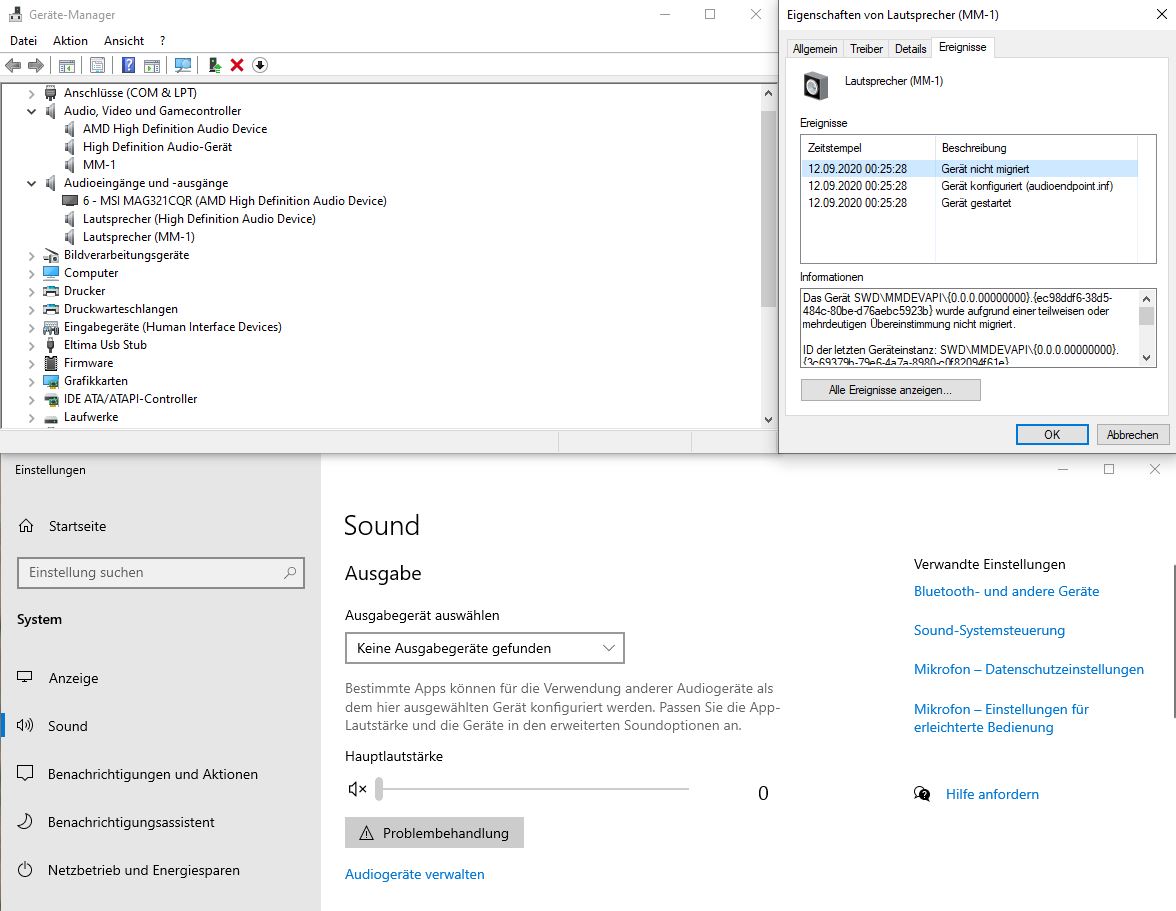Viewport: 1176px width, 911px height.
Task: Click the Abbrechen button
Action: tap(1132, 435)
